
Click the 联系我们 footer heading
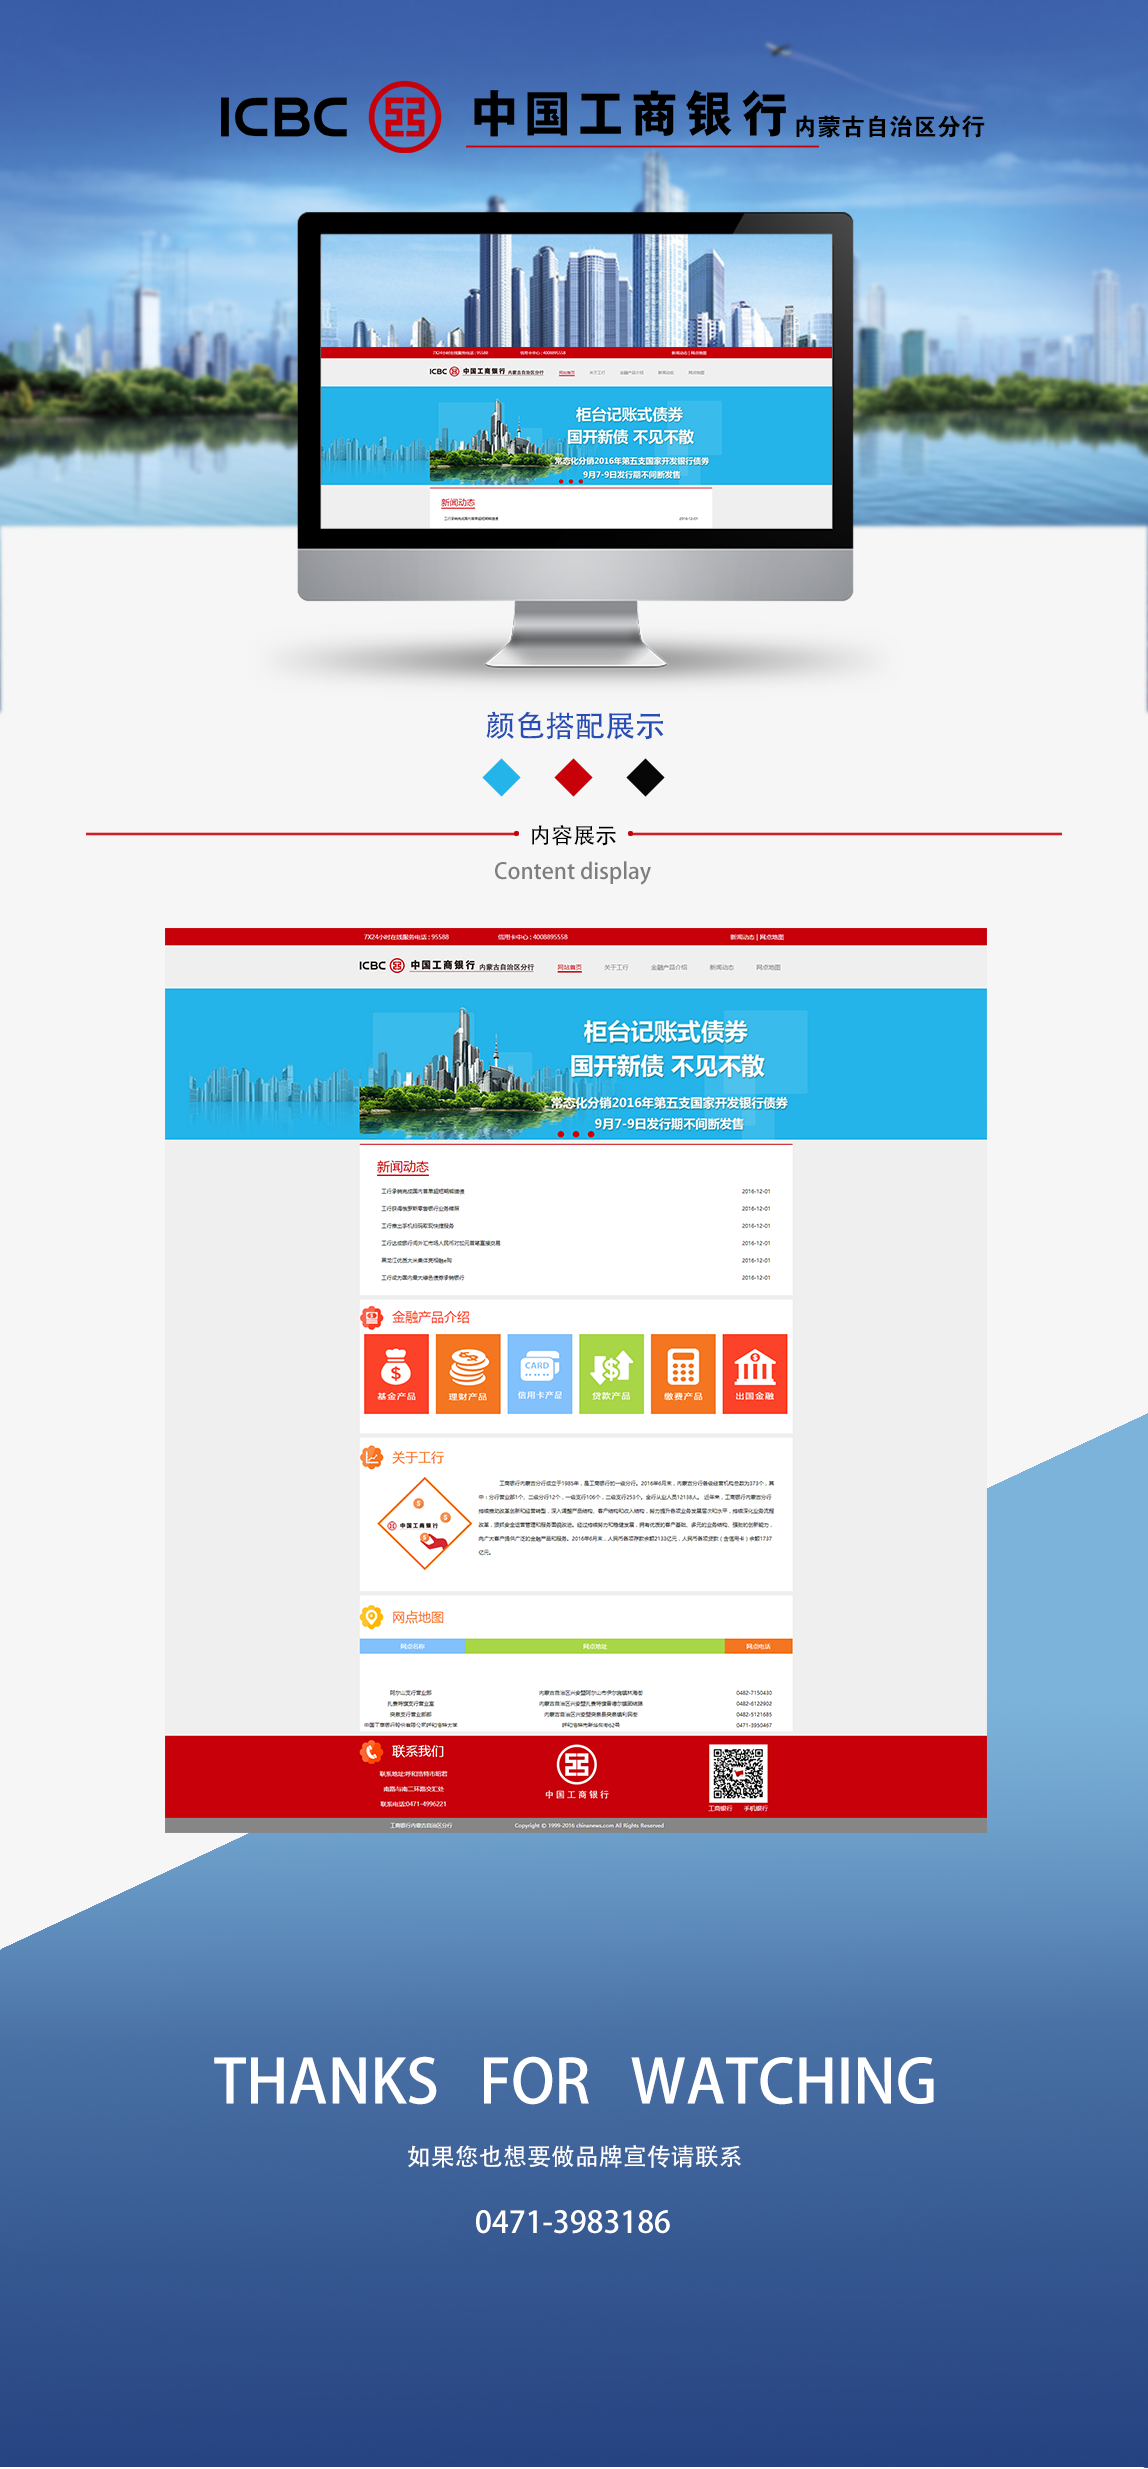pos(418,1751)
